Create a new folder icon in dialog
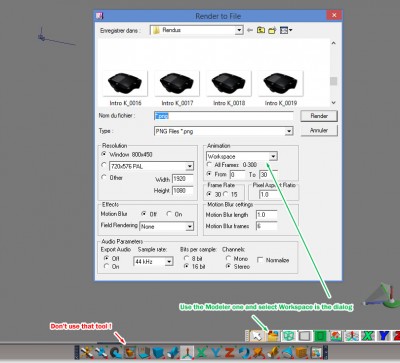400x363 pixels. pyautogui.click(x=272, y=30)
